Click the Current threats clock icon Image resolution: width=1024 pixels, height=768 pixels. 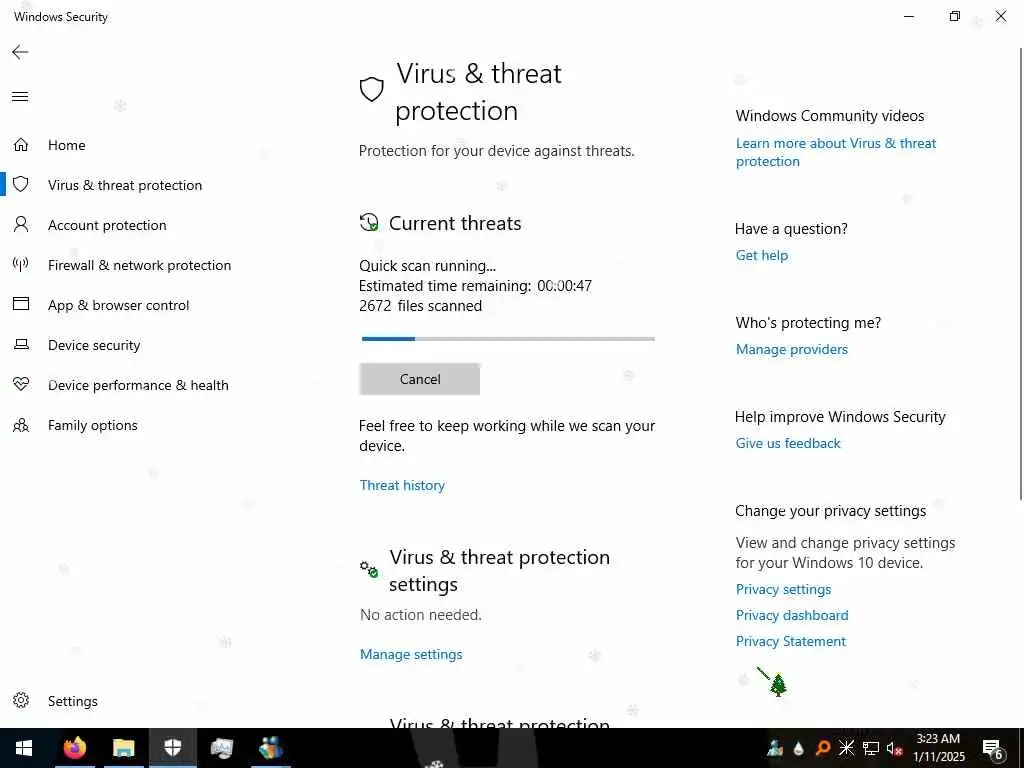click(369, 222)
